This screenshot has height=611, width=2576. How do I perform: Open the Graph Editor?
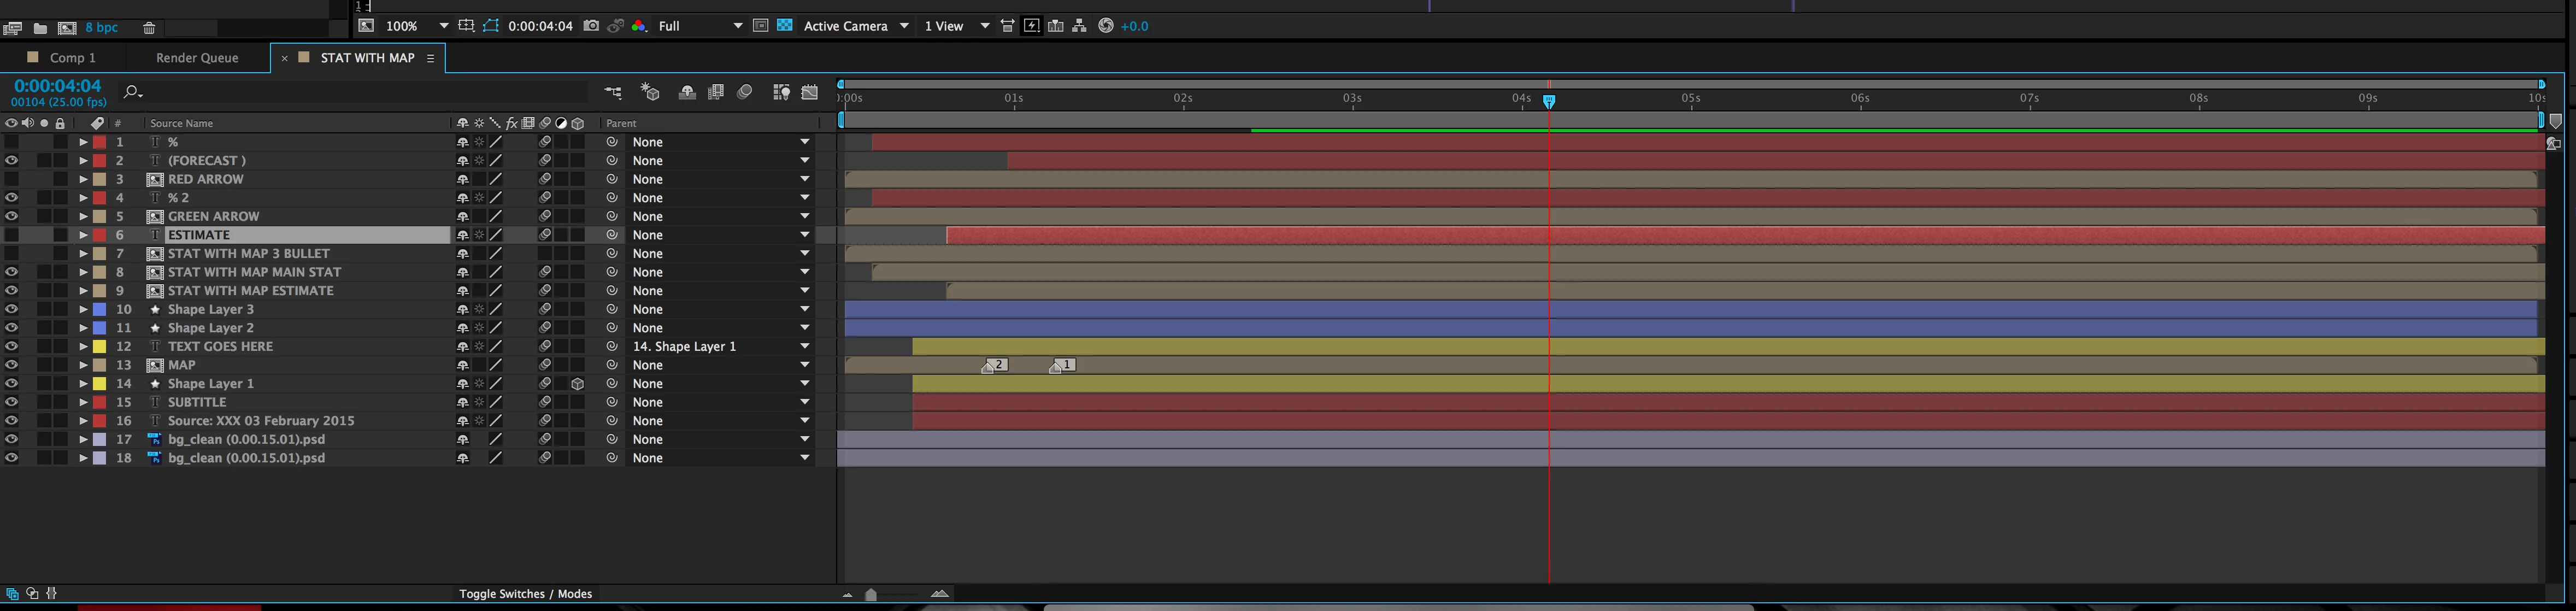(x=810, y=92)
